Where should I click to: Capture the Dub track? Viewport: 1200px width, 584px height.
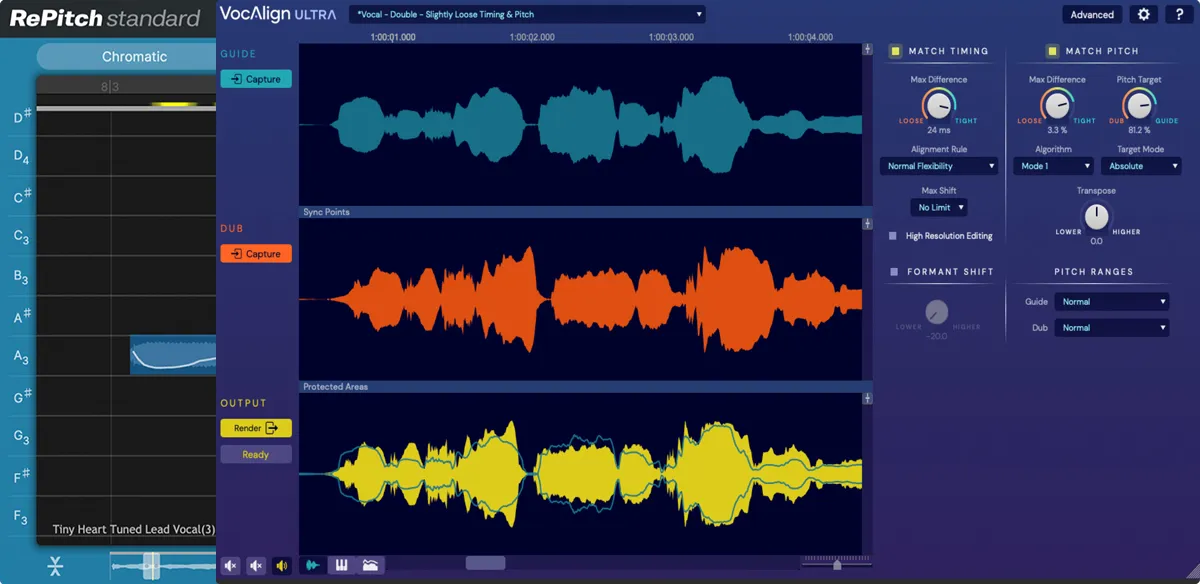point(255,253)
